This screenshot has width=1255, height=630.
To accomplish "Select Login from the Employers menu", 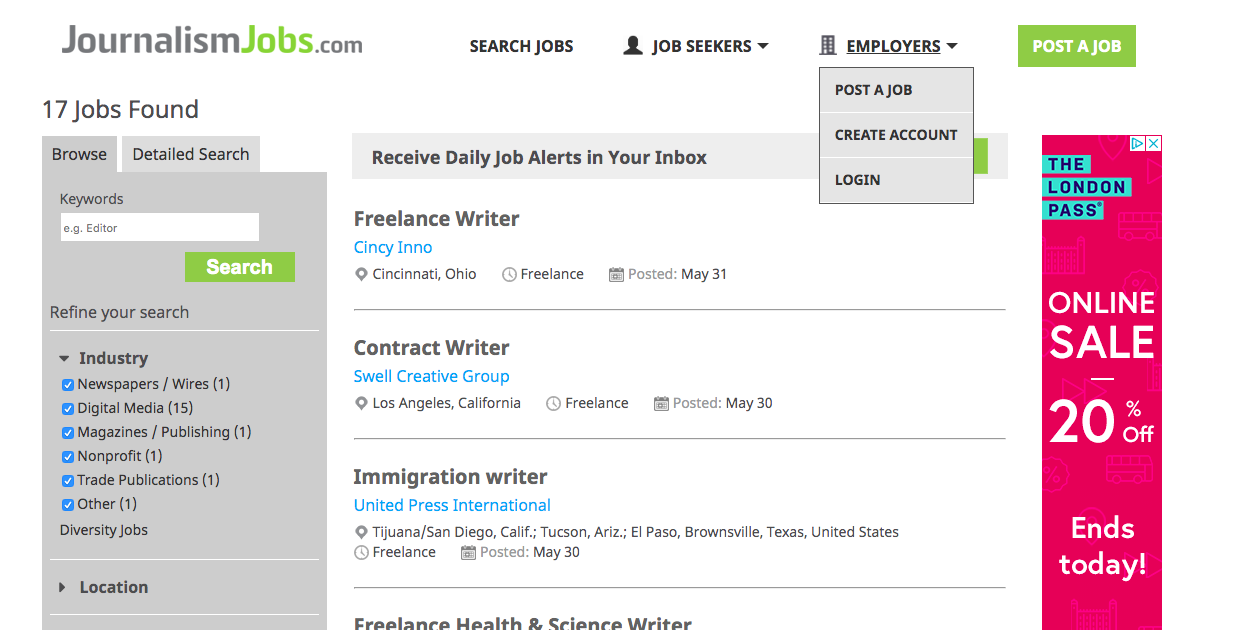I will 857,179.
